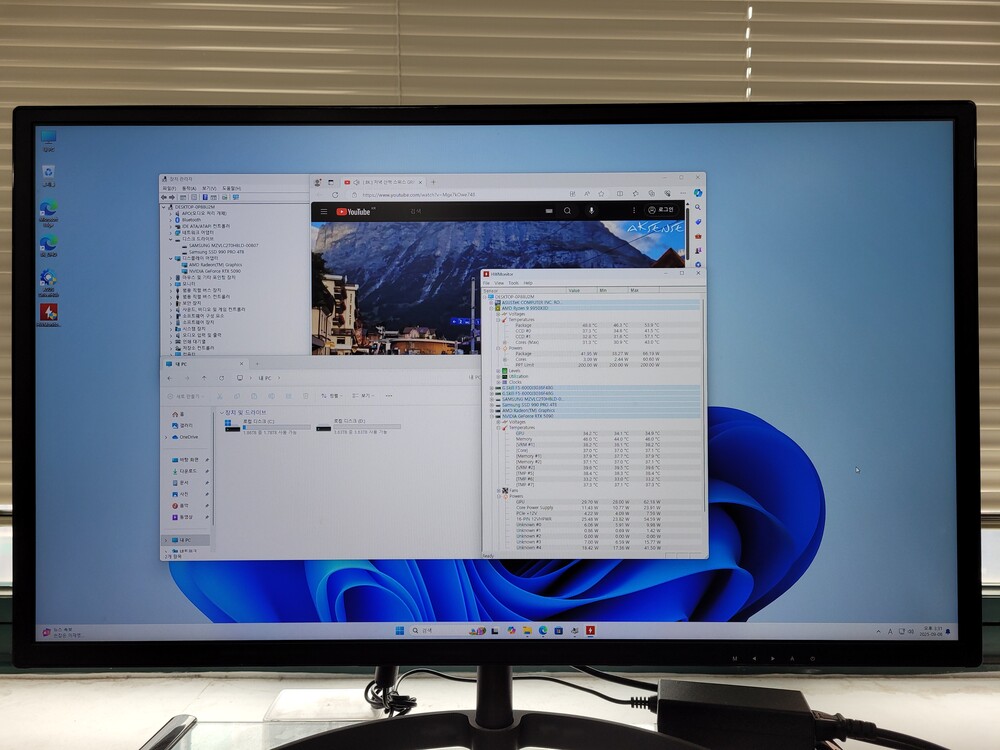Open the YouTube hamburger guide menu
The width and height of the screenshot is (1000, 750).
[323, 212]
